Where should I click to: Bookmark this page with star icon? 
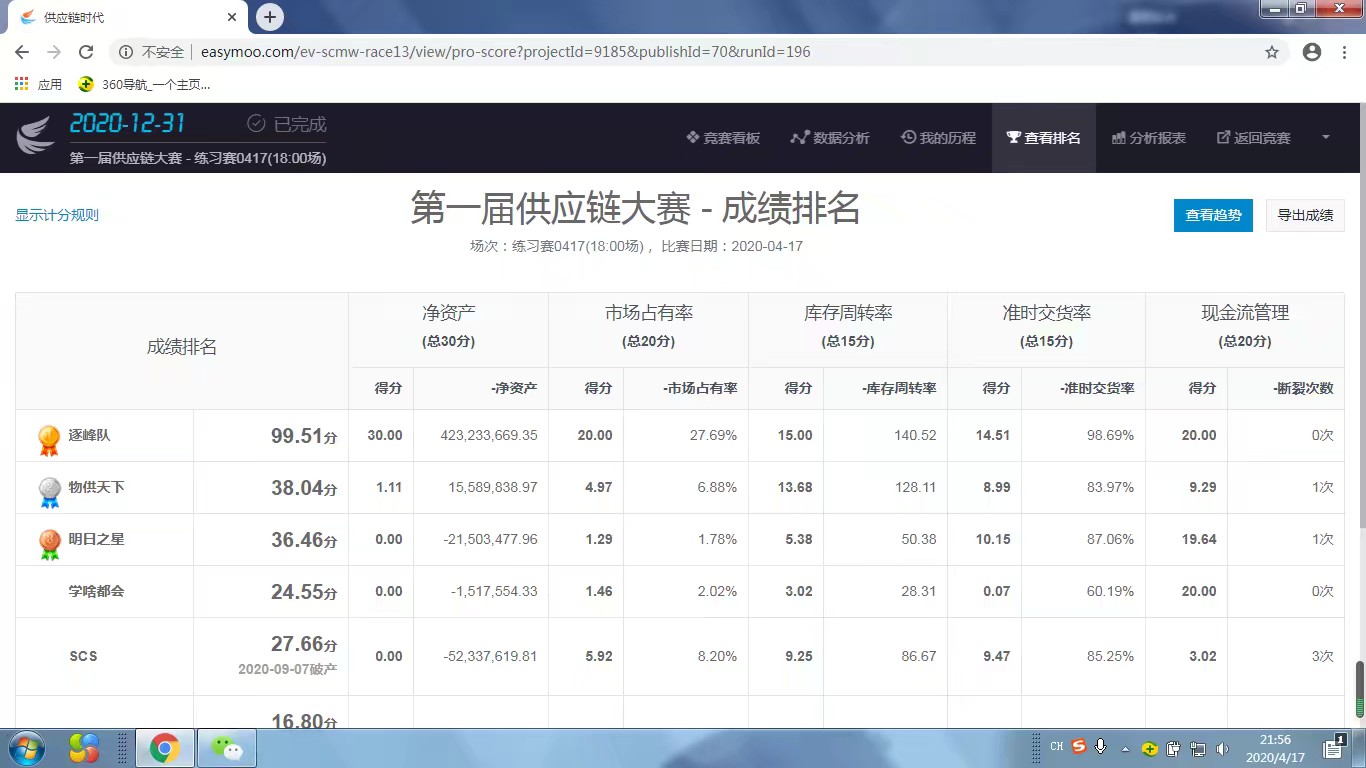[x=1272, y=52]
